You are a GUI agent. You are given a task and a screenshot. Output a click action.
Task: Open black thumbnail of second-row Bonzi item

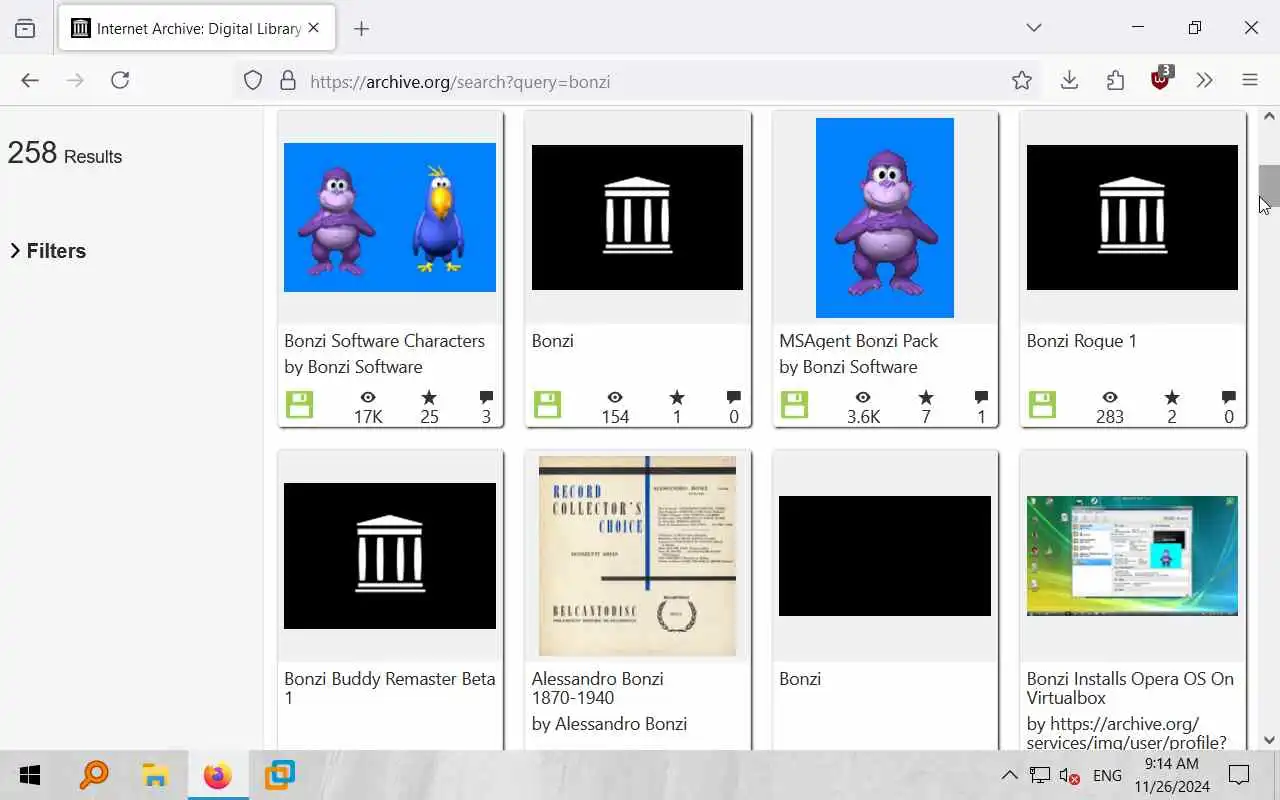point(885,556)
